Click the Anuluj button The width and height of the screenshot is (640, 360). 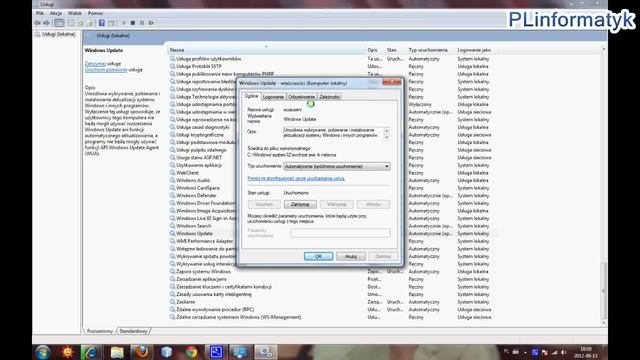point(351,256)
